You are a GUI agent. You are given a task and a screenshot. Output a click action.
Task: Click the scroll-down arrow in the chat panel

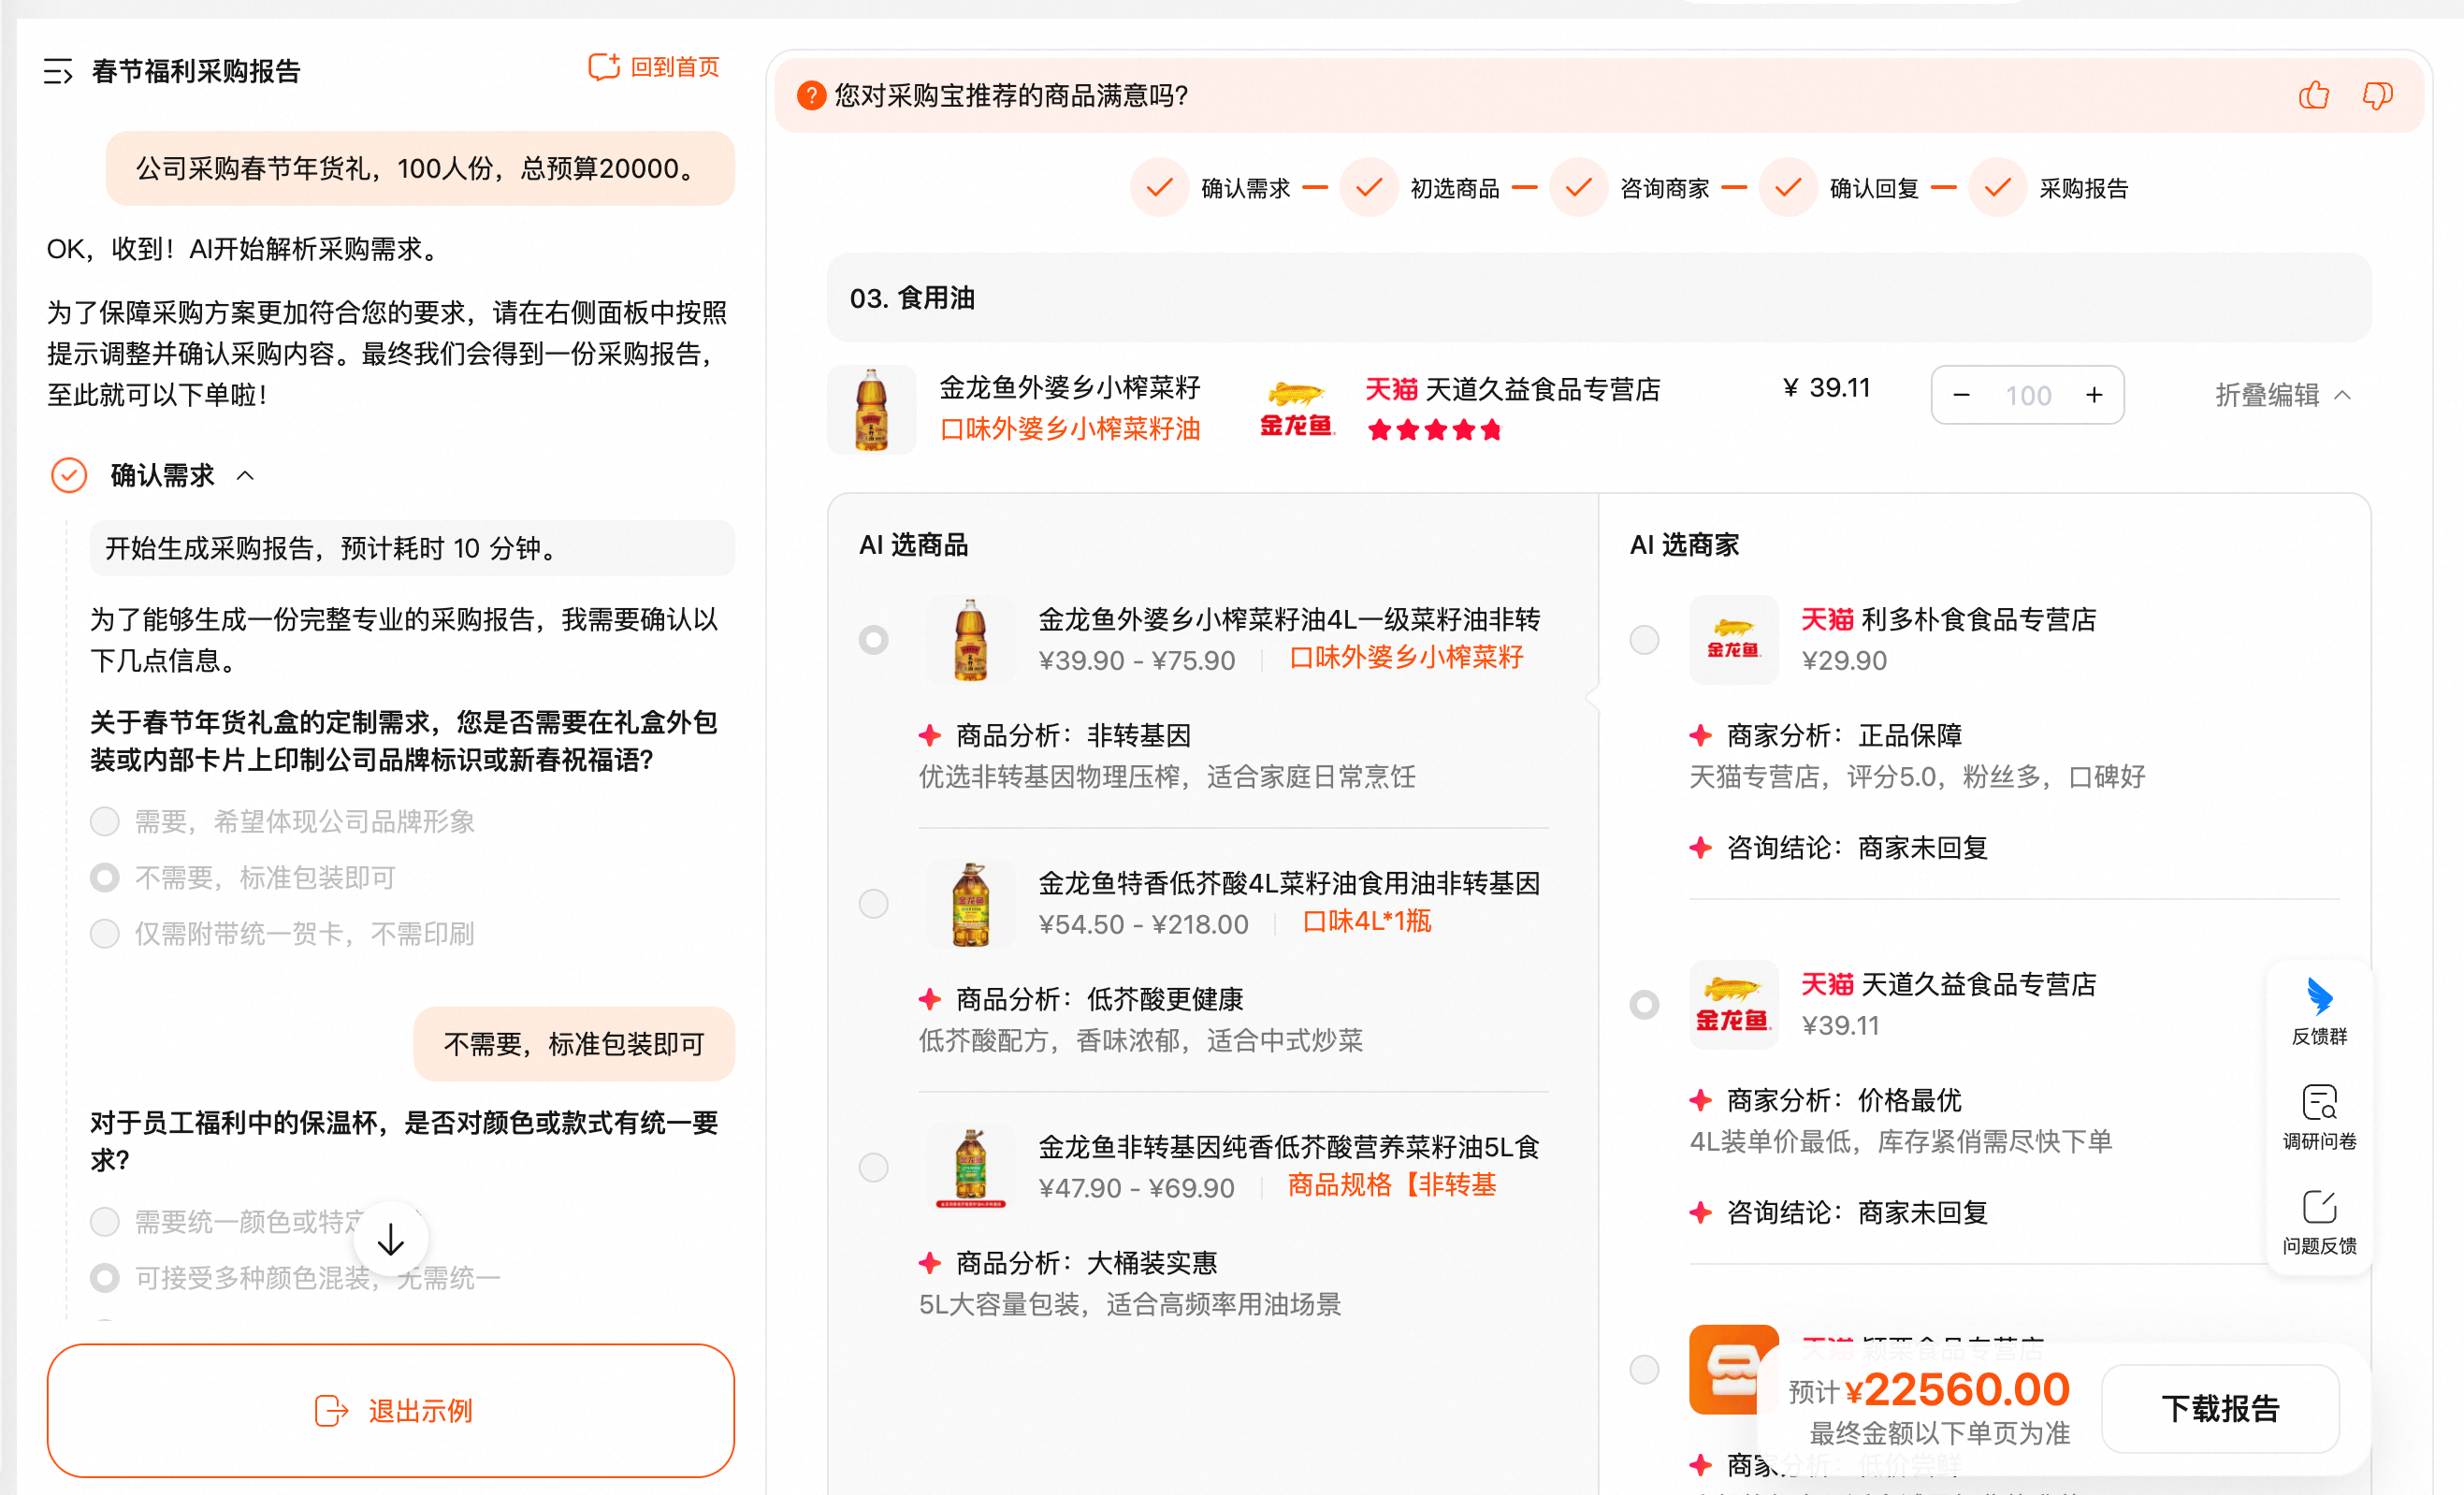pos(391,1240)
